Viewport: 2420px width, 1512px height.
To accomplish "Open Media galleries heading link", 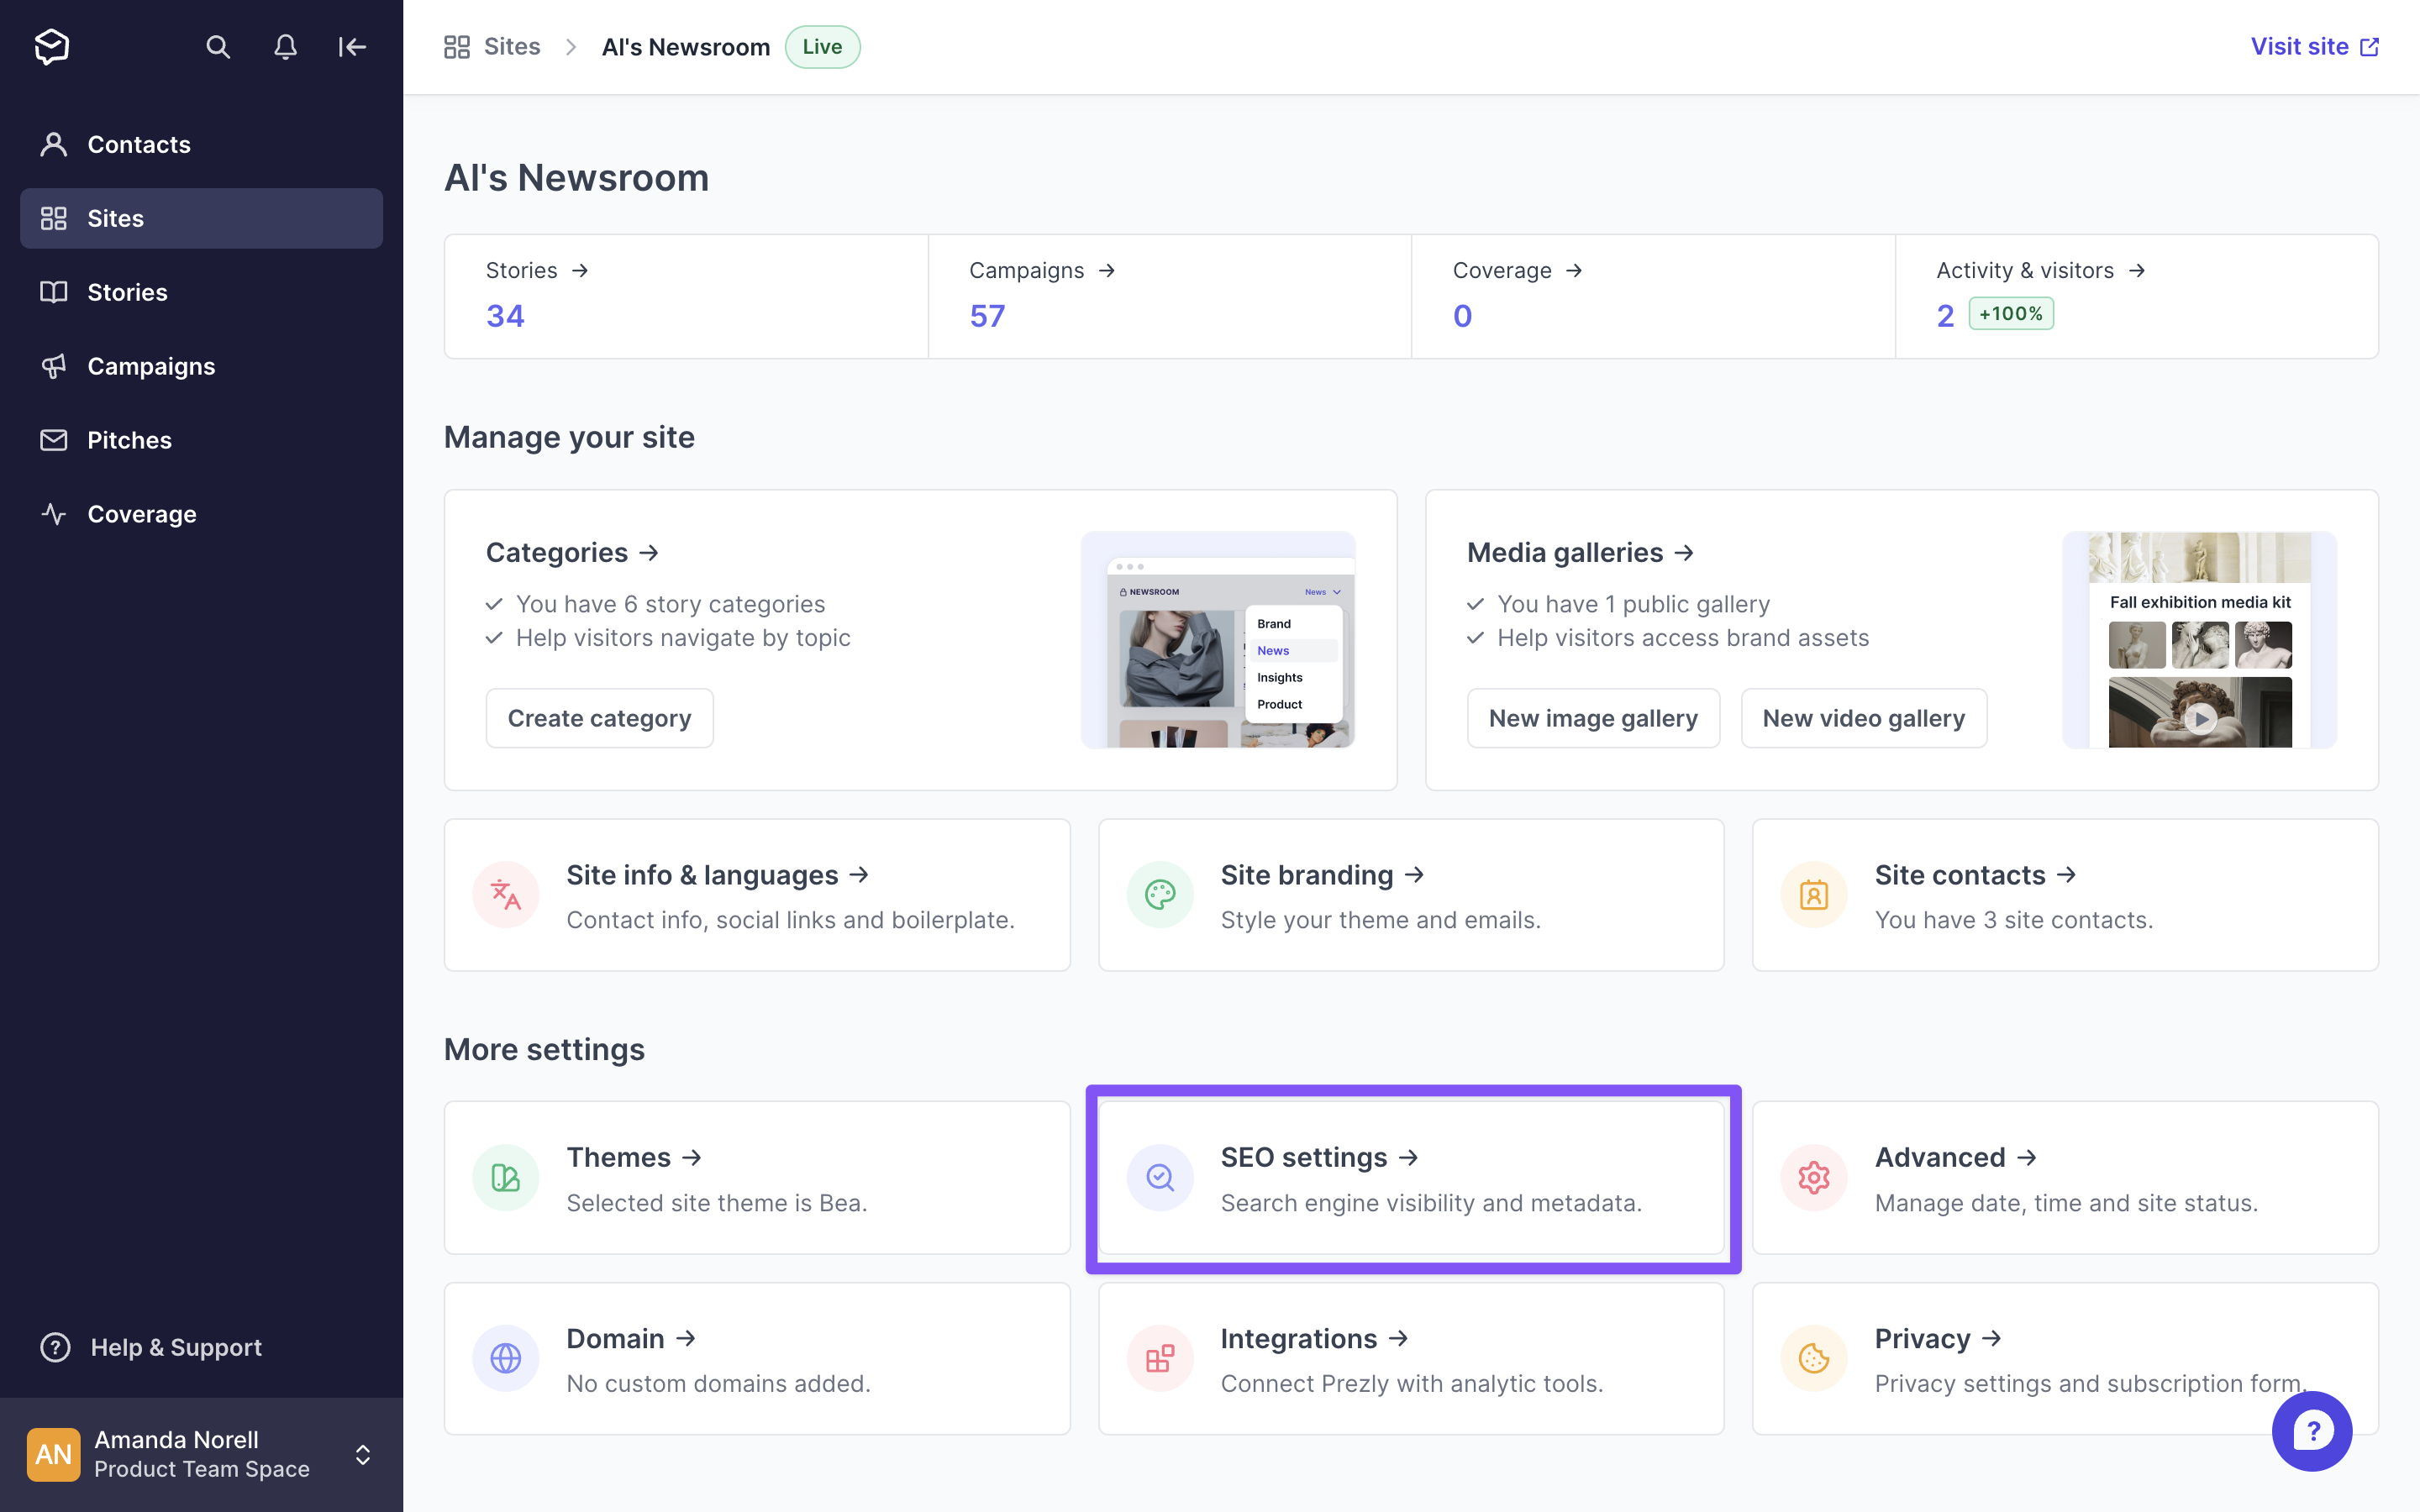I will (x=1580, y=552).
